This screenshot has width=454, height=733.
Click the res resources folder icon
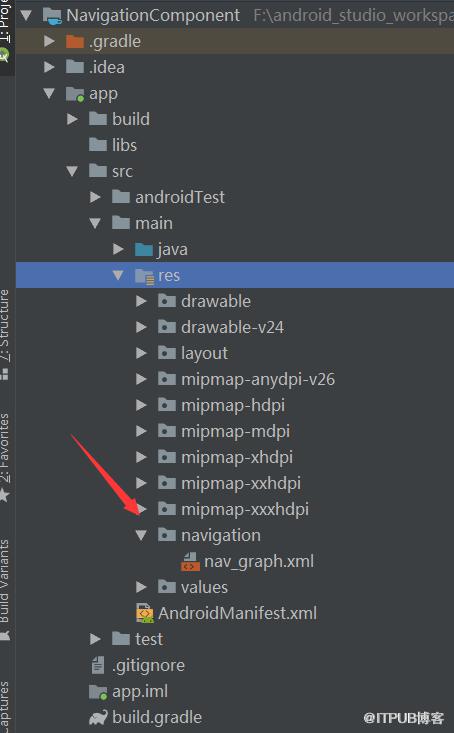click(x=144, y=276)
